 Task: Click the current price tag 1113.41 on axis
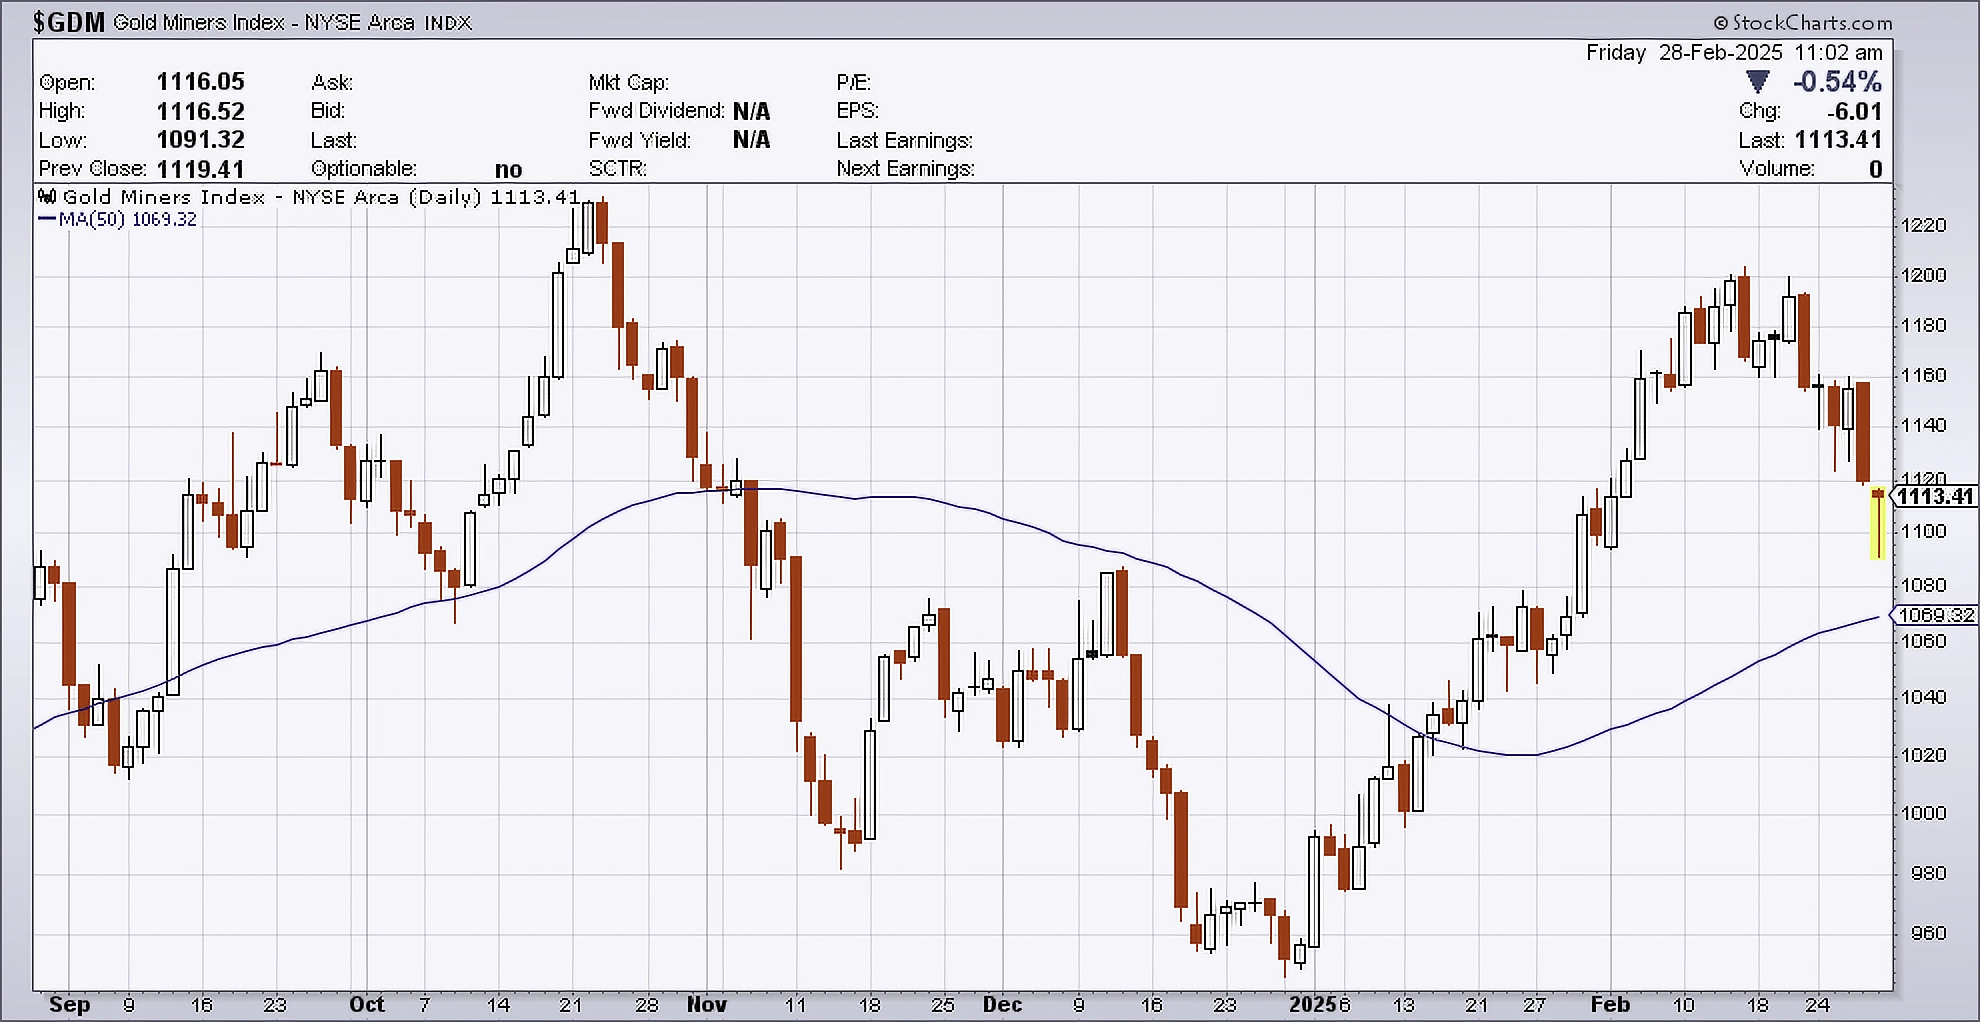point(1935,496)
